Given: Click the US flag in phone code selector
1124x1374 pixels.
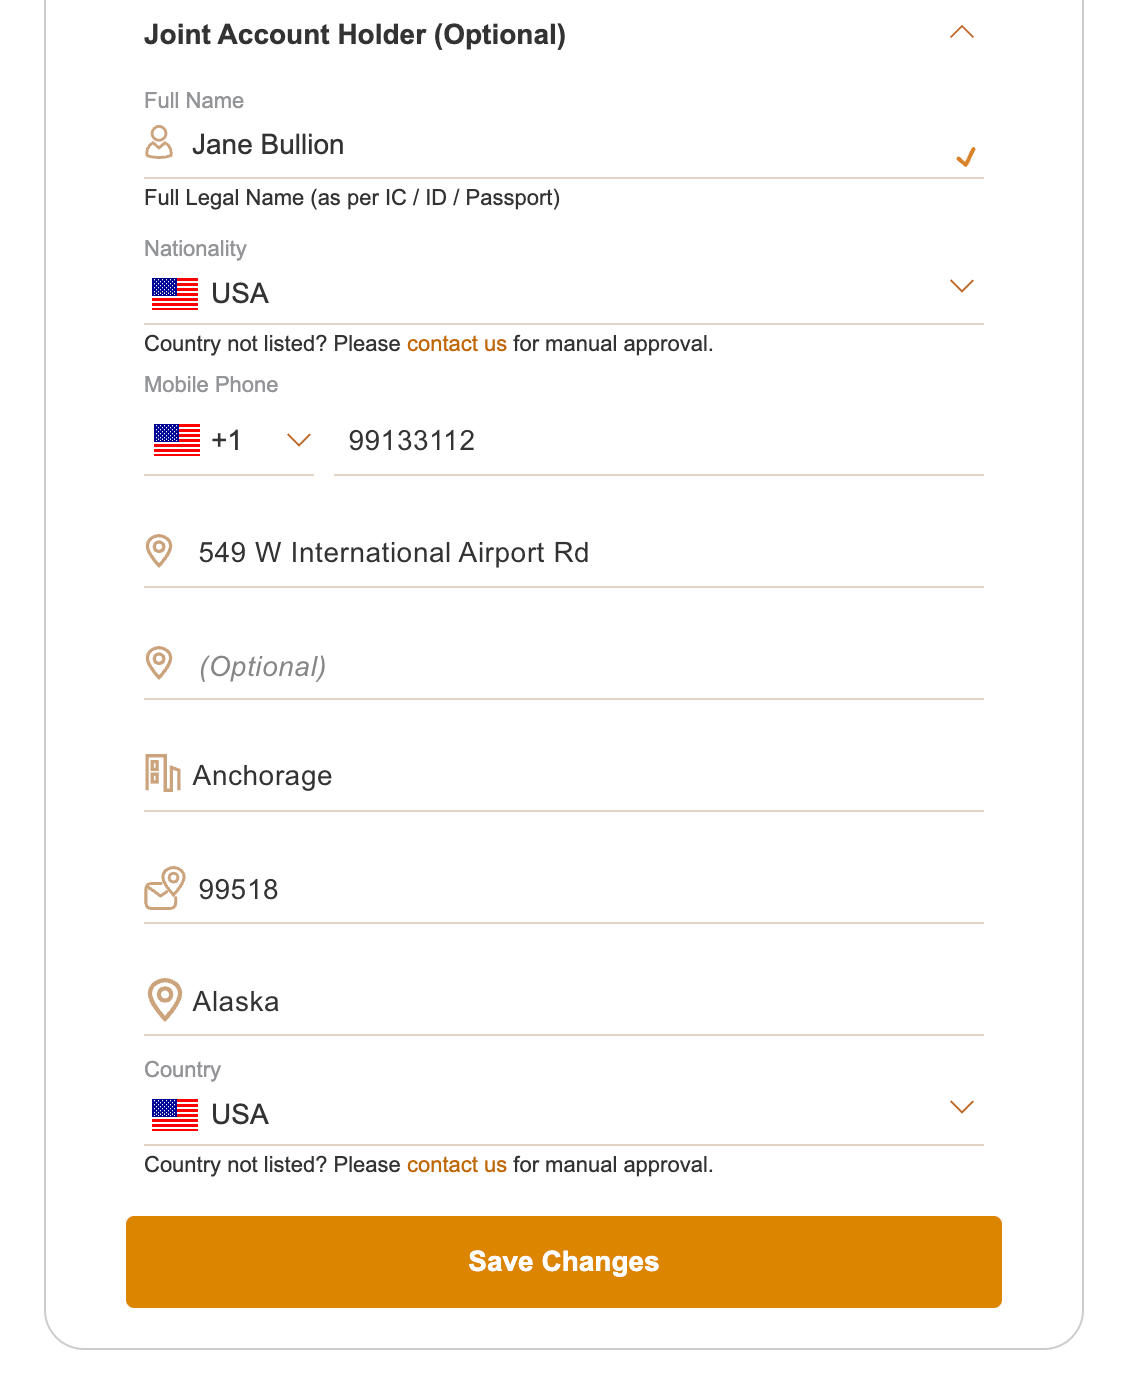Looking at the screenshot, I should 177,440.
